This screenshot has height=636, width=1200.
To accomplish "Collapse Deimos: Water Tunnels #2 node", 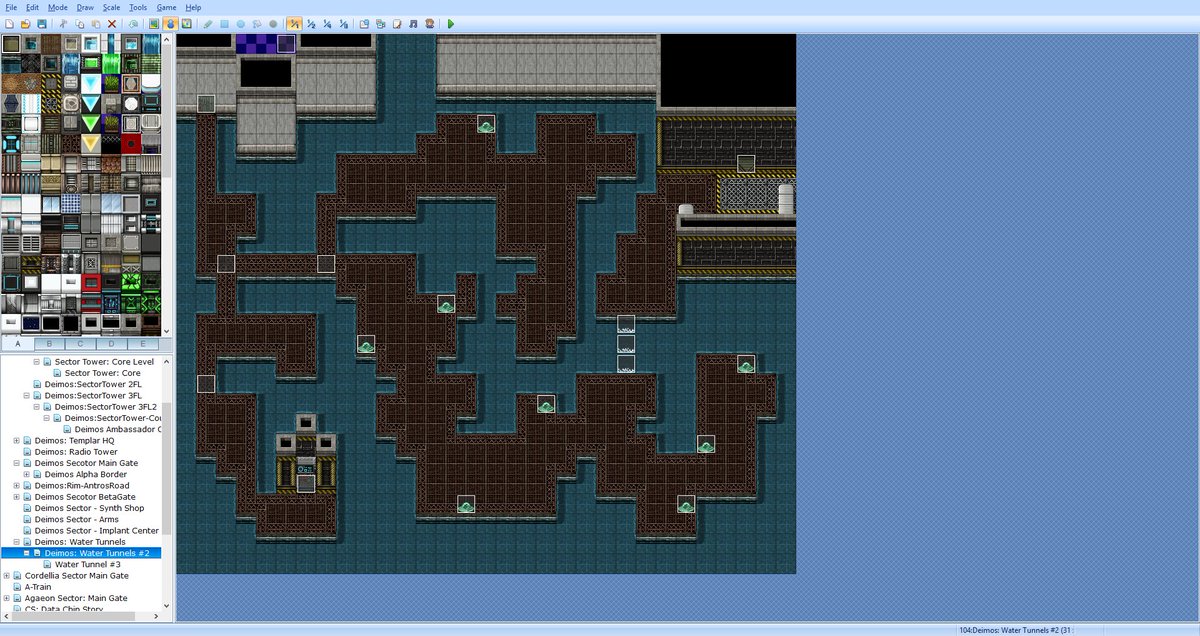I will tap(26, 553).
